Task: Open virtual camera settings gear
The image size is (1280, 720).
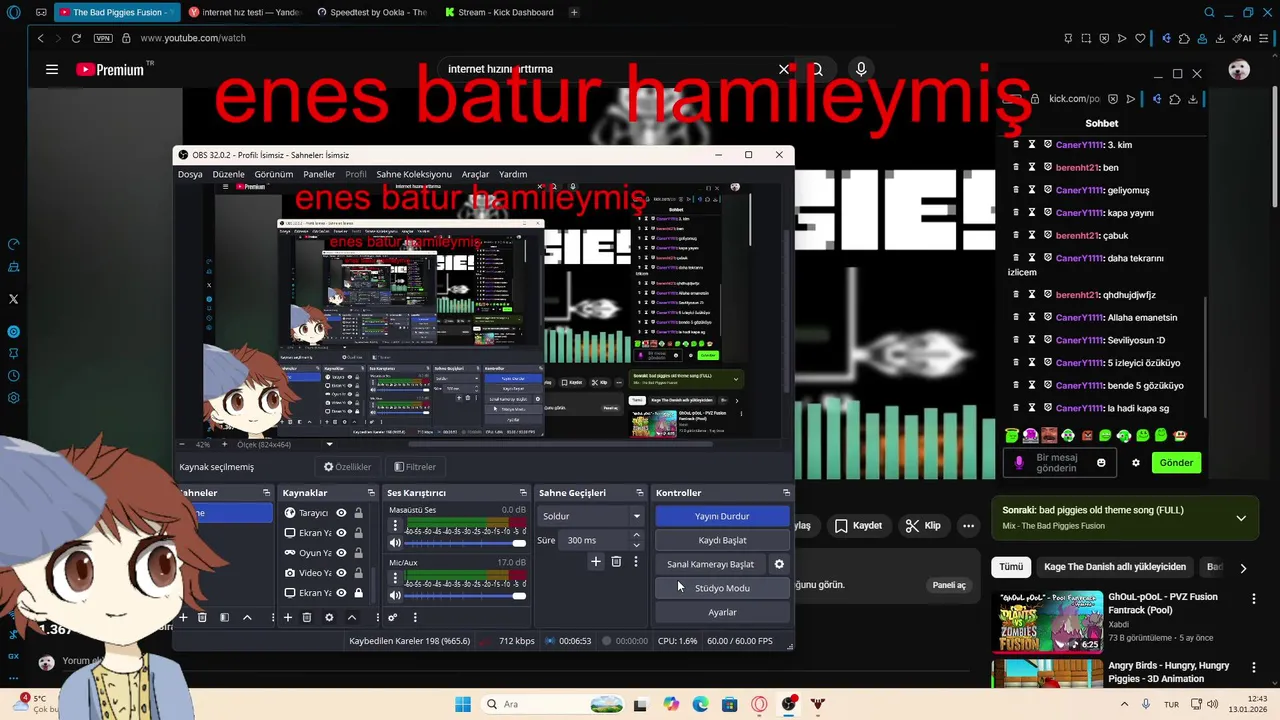Action: (779, 564)
